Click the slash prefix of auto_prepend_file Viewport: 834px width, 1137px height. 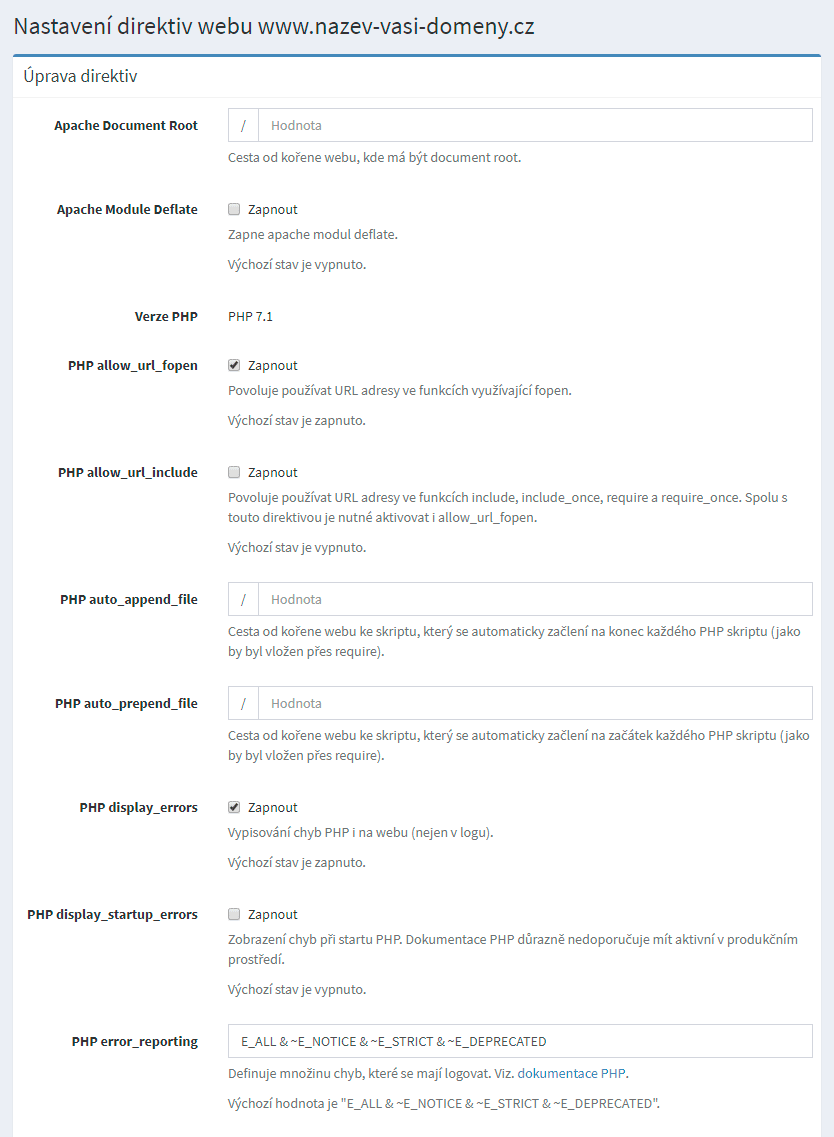tap(243, 704)
